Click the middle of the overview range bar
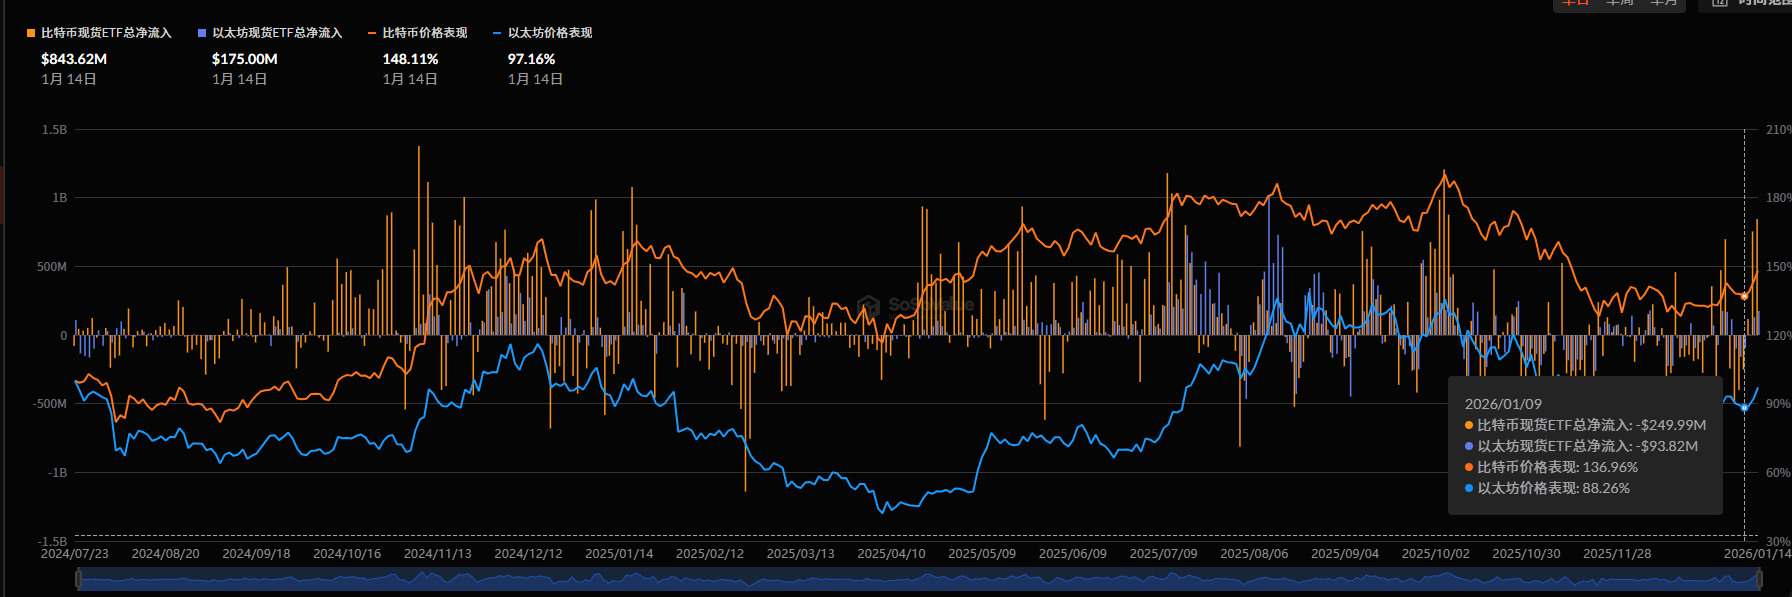This screenshot has height=597, width=1792. [918, 579]
